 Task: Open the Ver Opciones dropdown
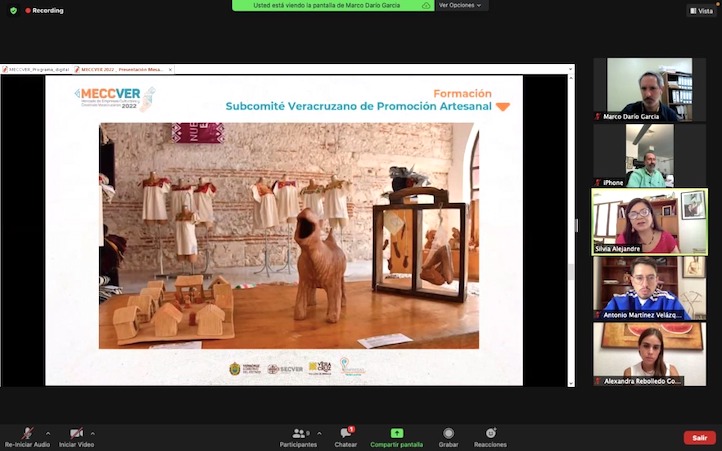coord(459,5)
